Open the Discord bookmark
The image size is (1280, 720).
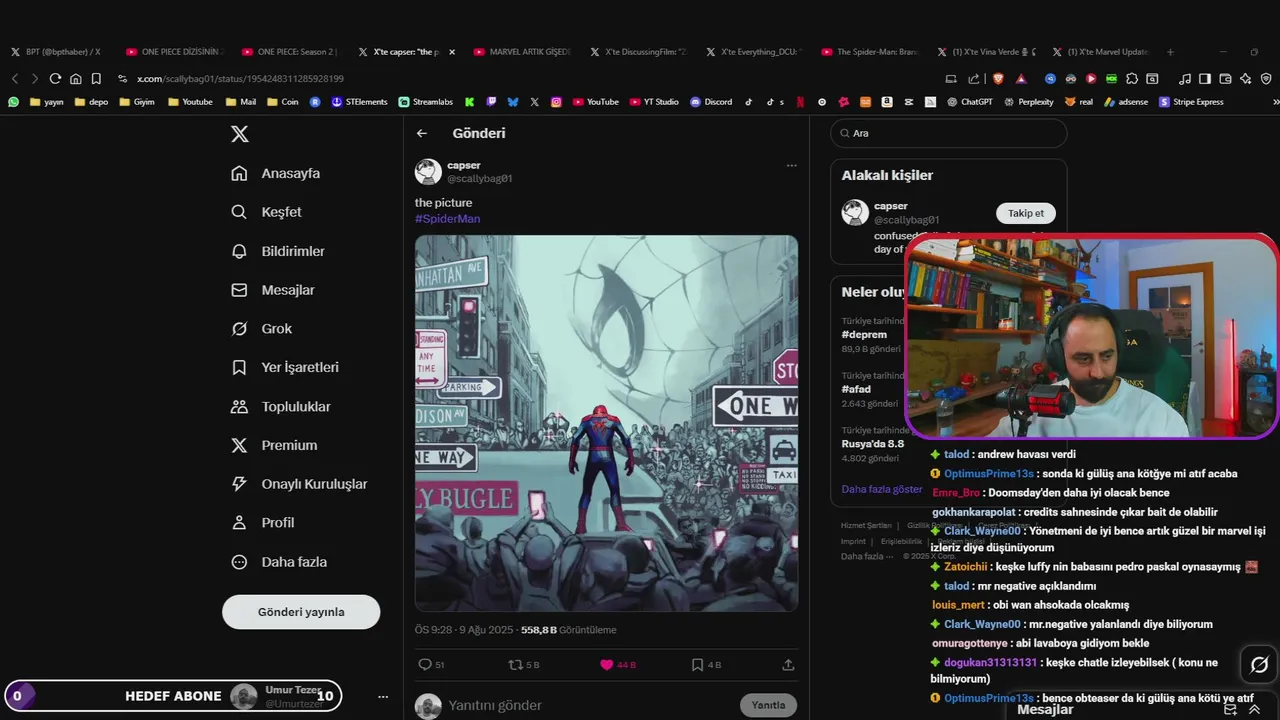click(x=710, y=102)
